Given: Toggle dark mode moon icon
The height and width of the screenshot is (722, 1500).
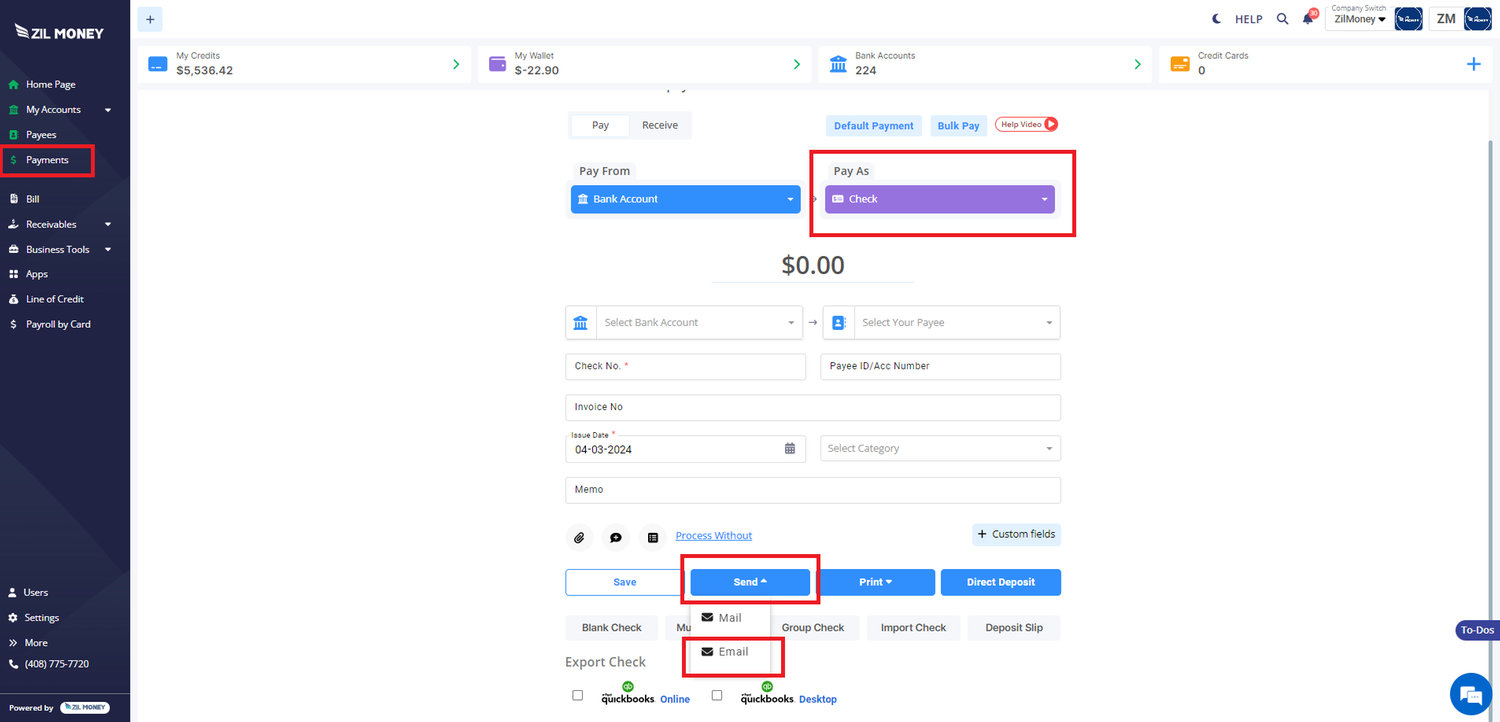Looking at the screenshot, I should pos(1217,19).
